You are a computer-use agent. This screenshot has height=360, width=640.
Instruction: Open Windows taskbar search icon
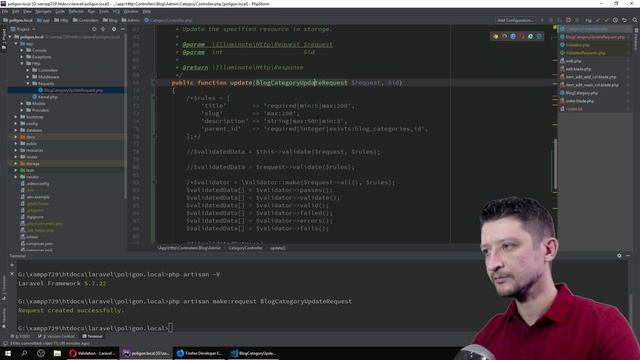[24, 353]
